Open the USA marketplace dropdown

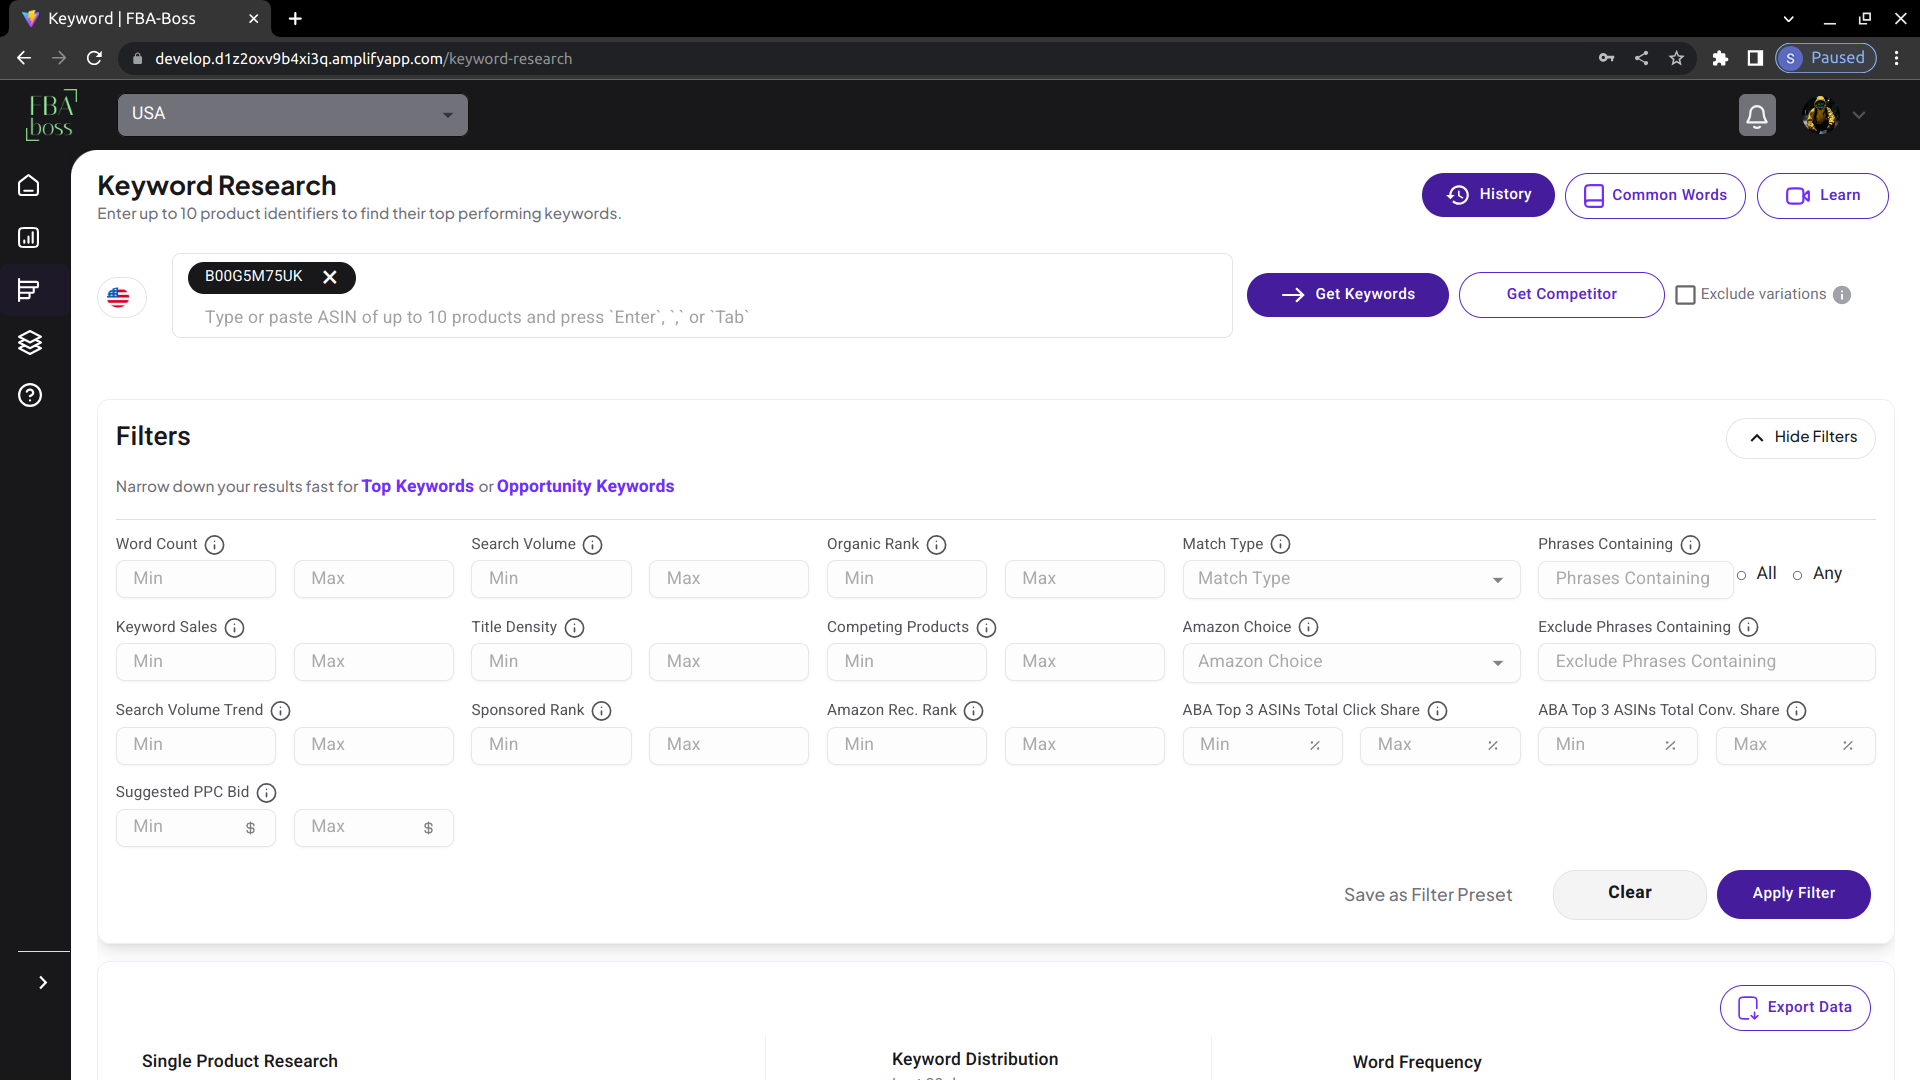click(x=292, y=115)
